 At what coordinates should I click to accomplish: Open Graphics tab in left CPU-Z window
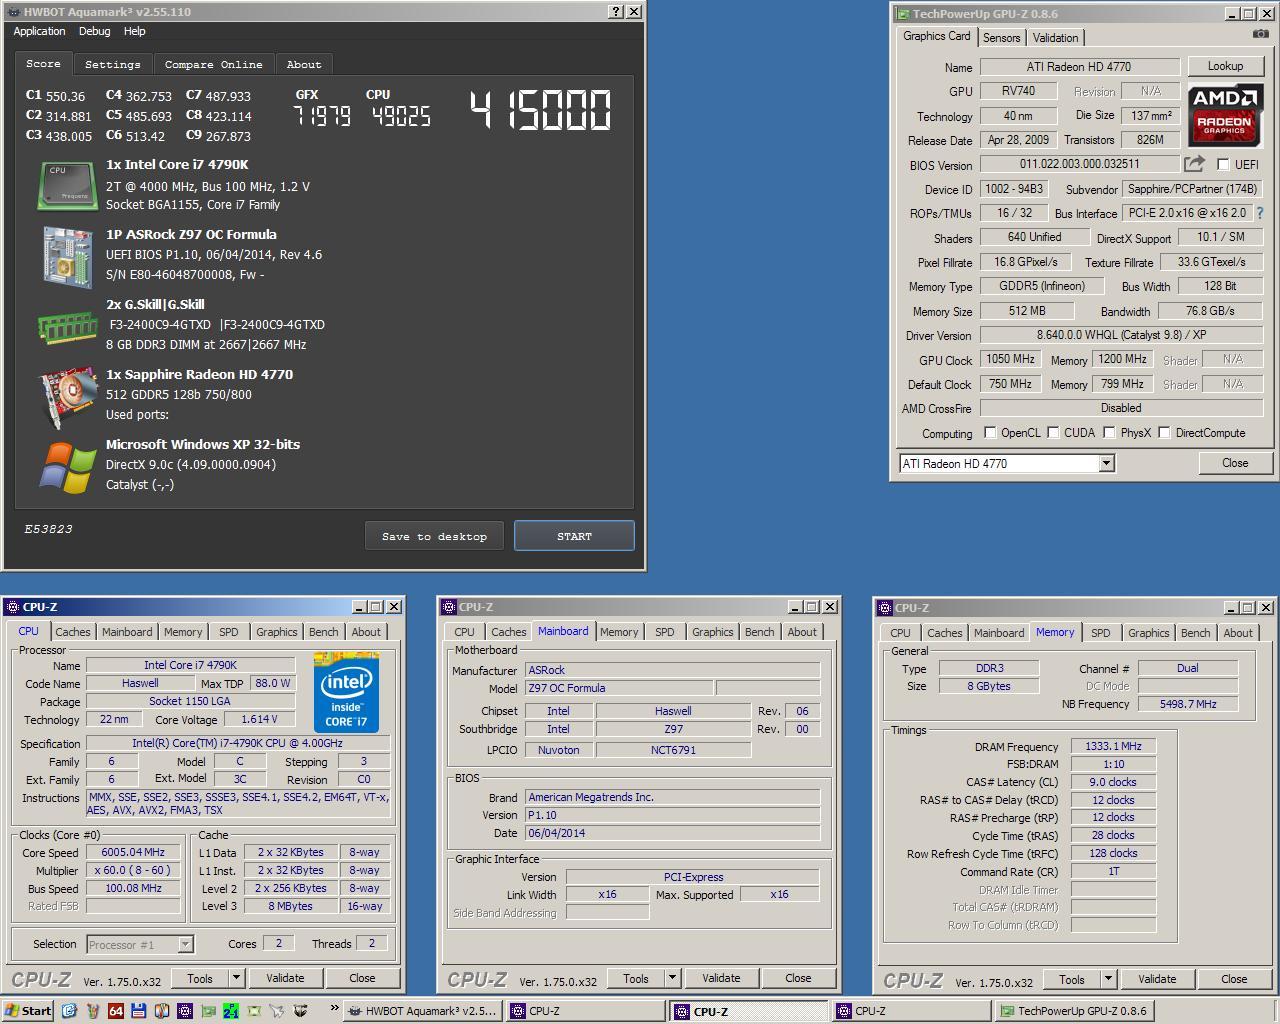277,632
